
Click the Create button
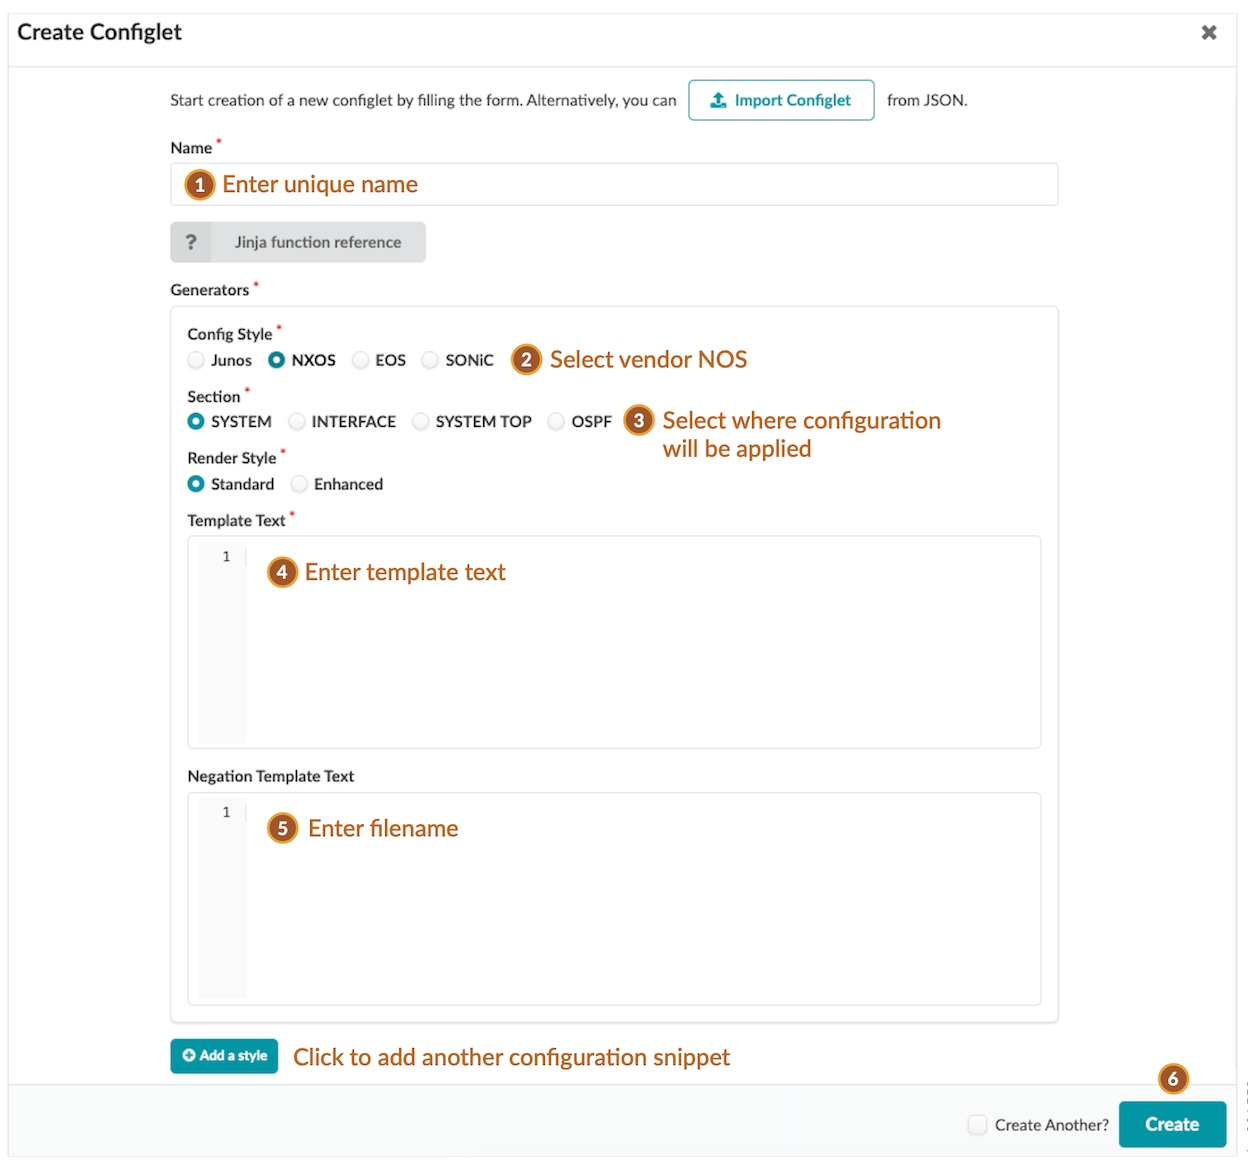tap(1172, 1124)
